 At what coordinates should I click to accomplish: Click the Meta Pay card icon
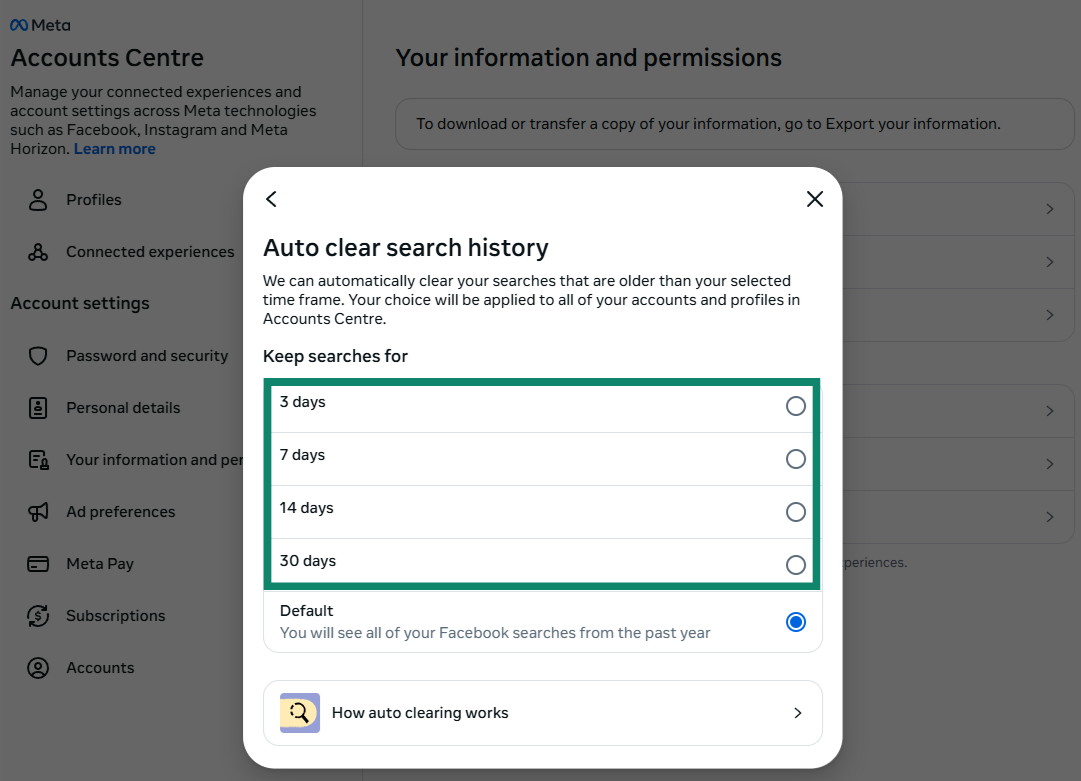(x=37, y=563)
